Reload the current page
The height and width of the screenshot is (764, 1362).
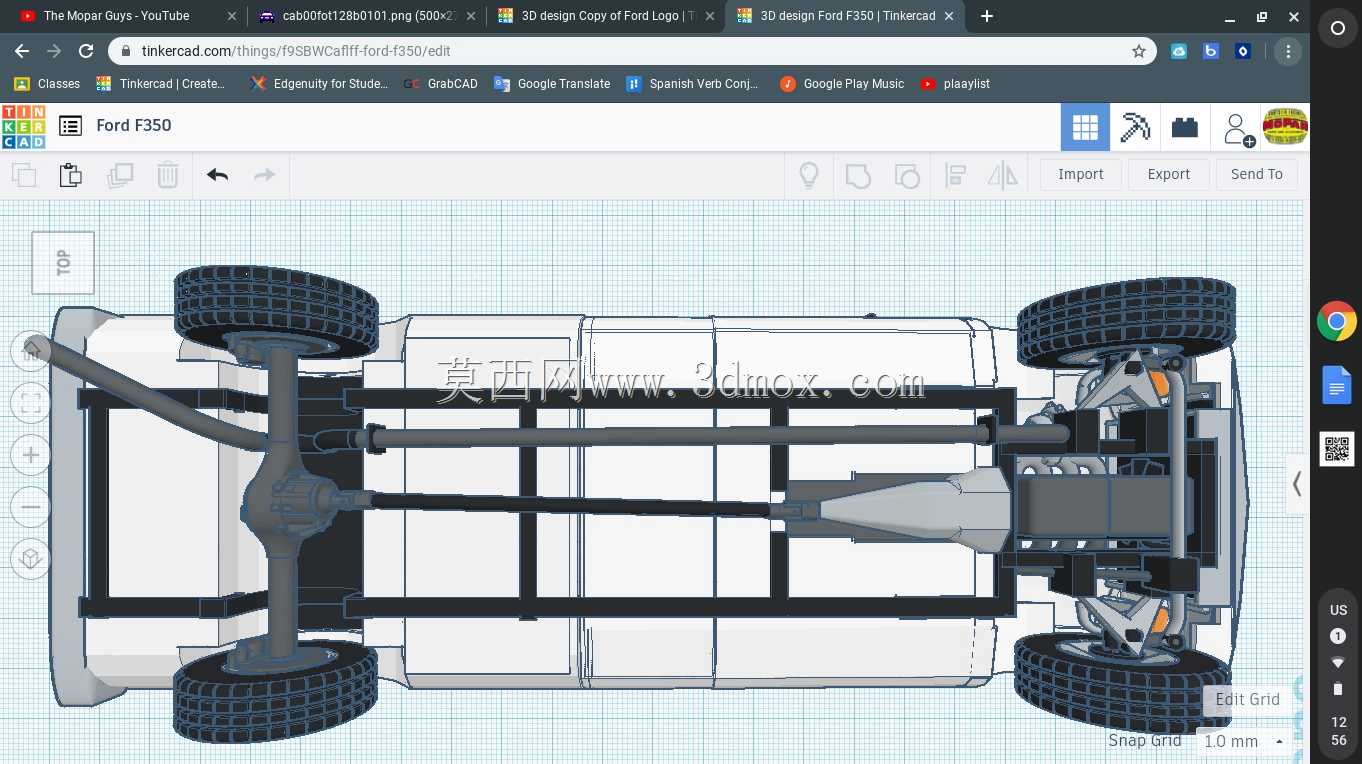86,51
